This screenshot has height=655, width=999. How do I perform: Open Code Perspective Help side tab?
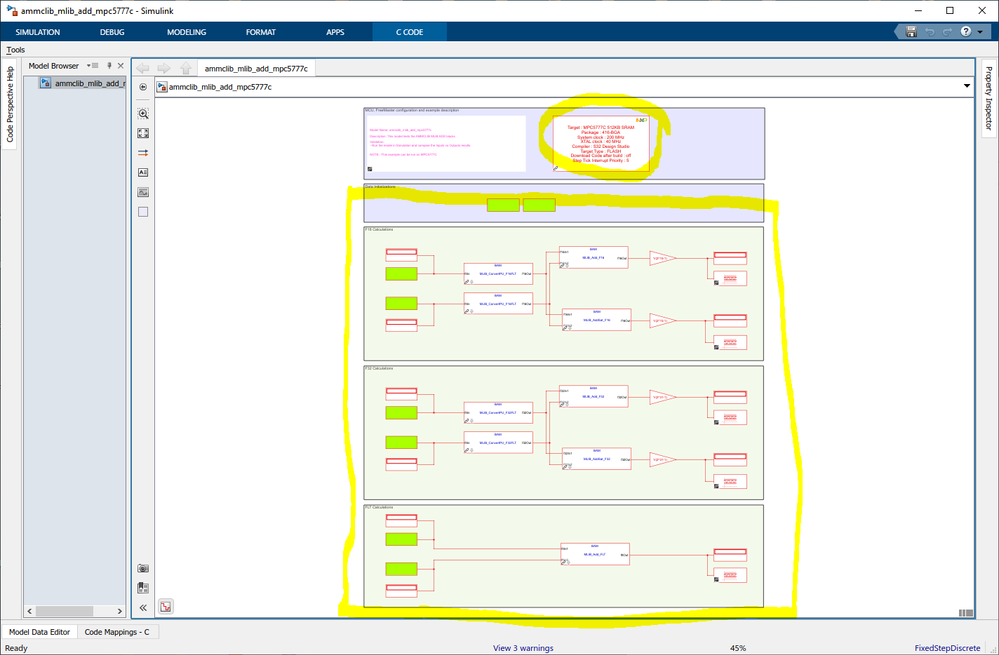tap(10, 104)
